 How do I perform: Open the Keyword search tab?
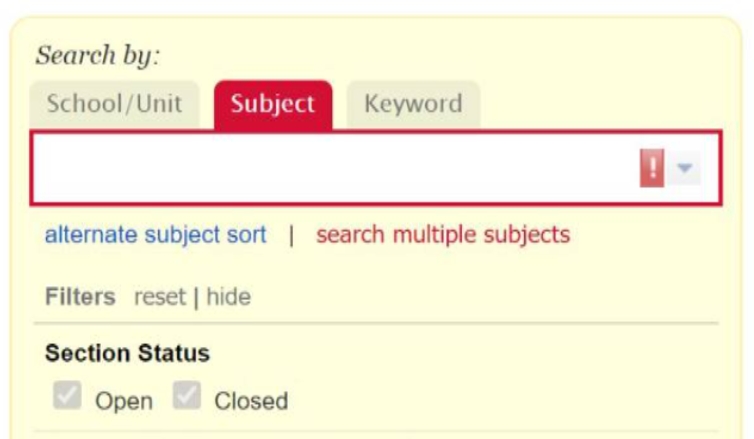[x=412, y=104]
